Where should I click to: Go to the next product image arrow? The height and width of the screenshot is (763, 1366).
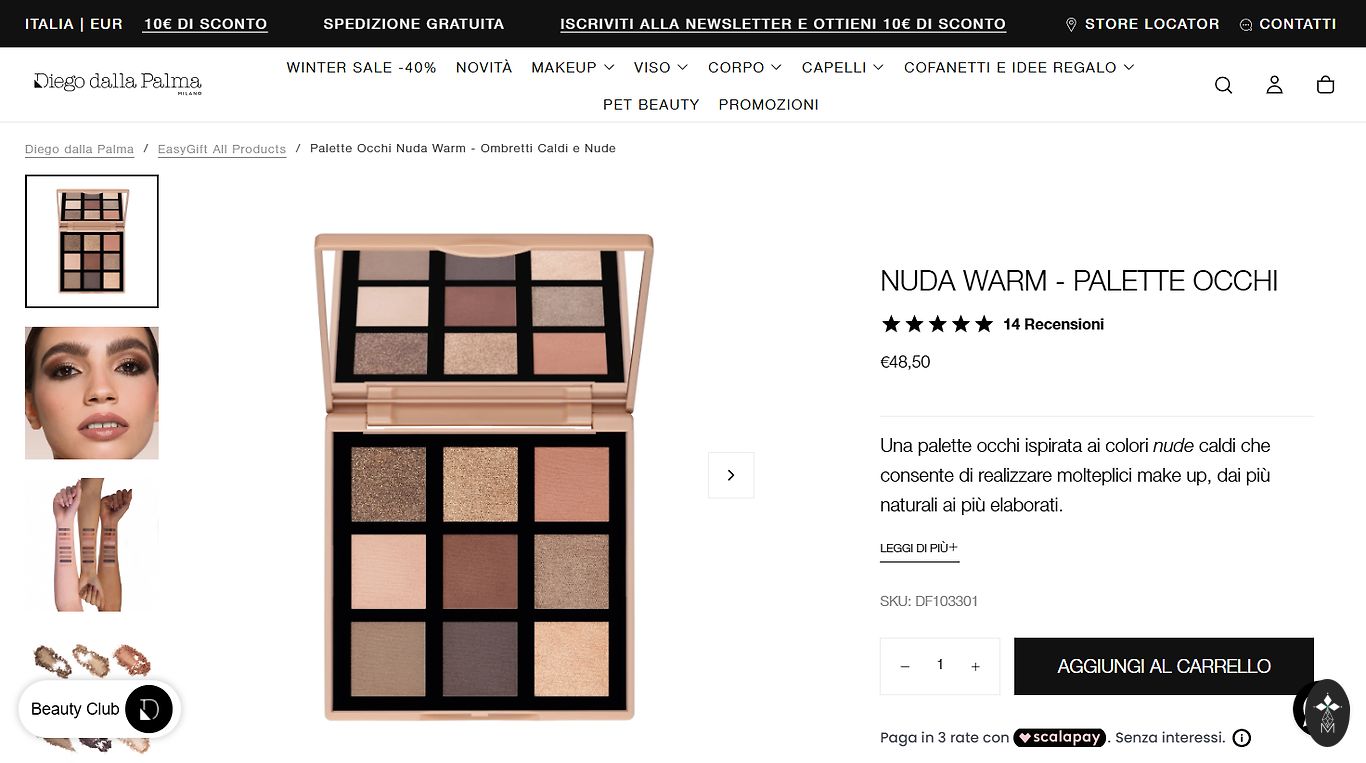[x=731, y=475]
